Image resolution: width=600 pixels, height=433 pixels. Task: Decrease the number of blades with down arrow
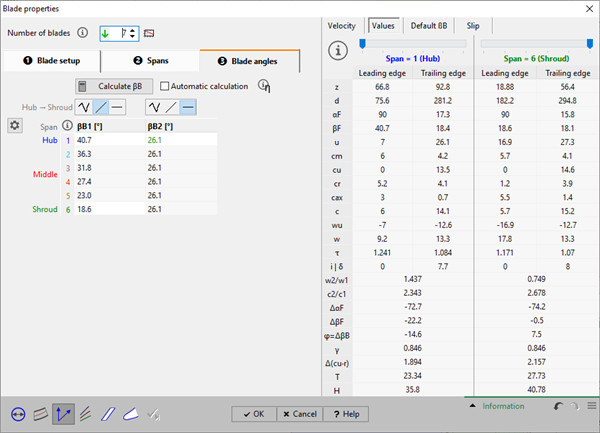tap(132, 36)
